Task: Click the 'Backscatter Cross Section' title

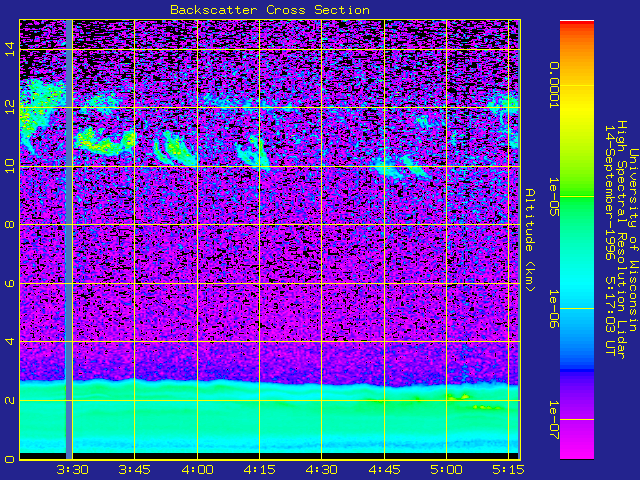Action: coord(270,10)
